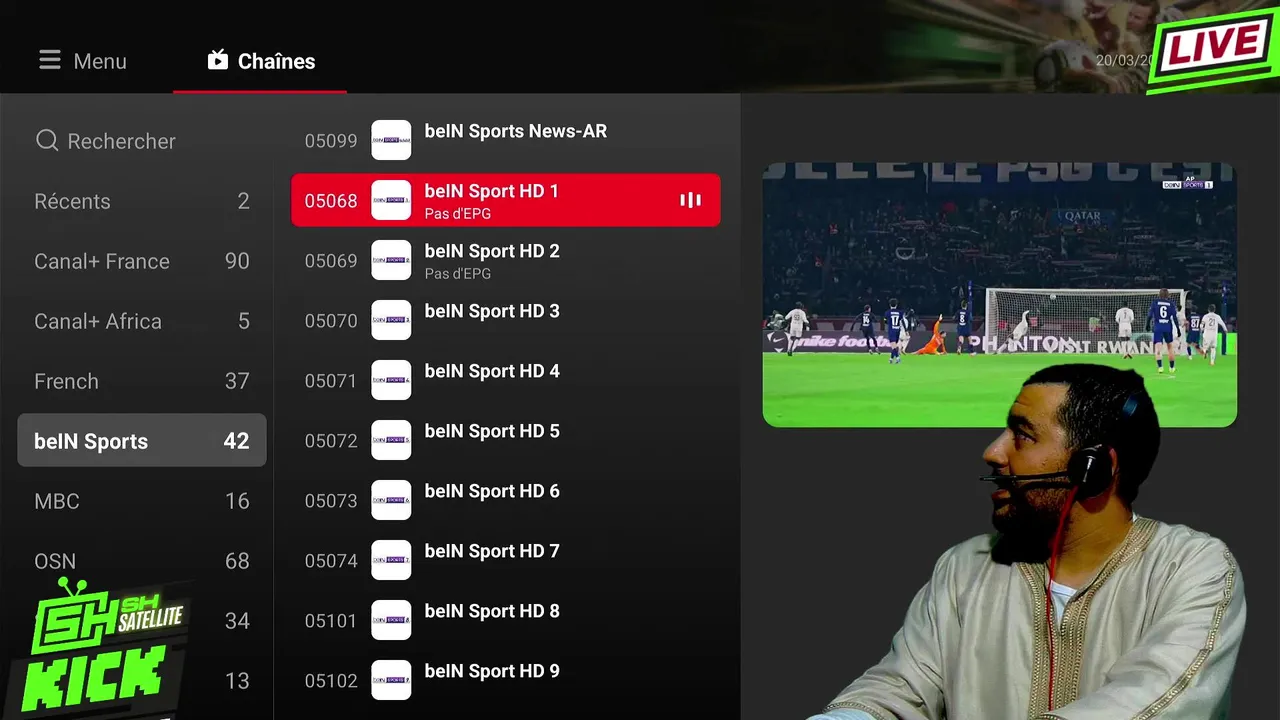Click the Rechercher magnifier icon
This screenshot has height=720, width=1280.
click(x=47, y=141)
